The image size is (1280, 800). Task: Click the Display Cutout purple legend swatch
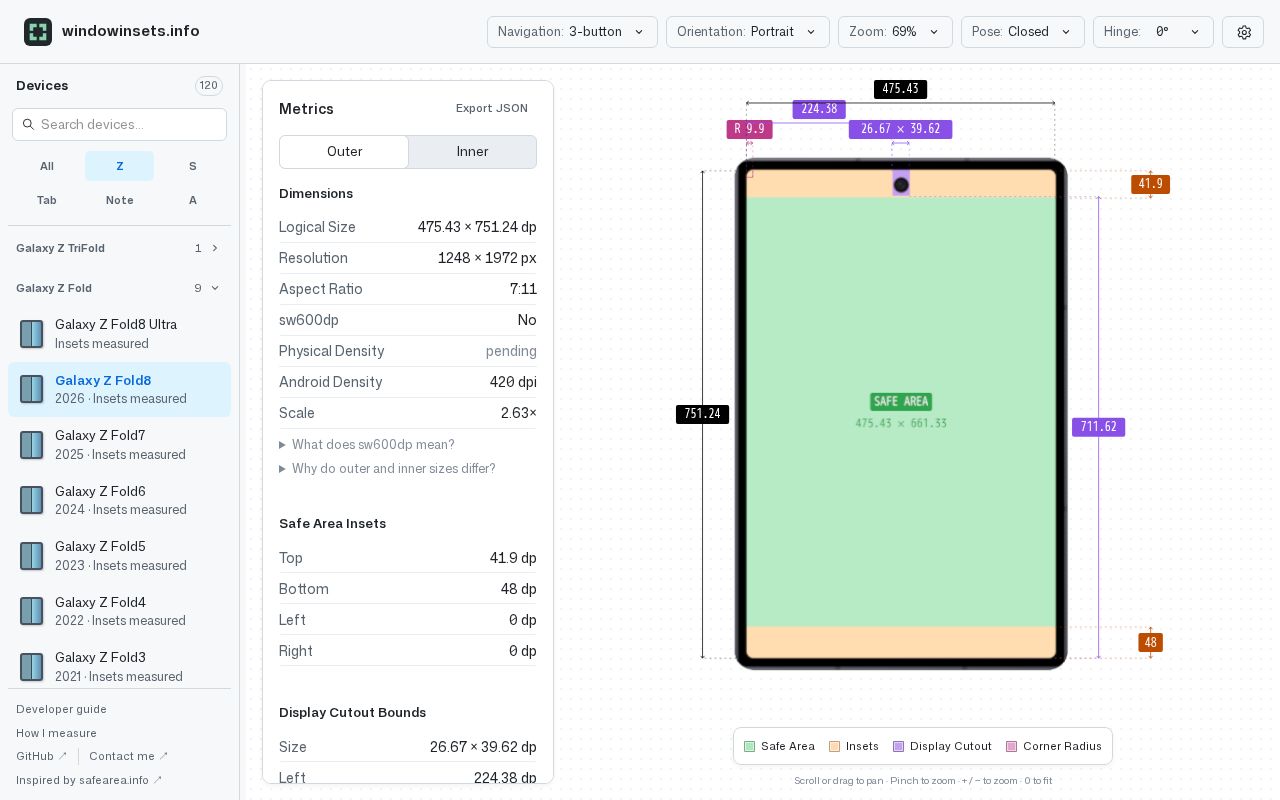coord(899,746)
